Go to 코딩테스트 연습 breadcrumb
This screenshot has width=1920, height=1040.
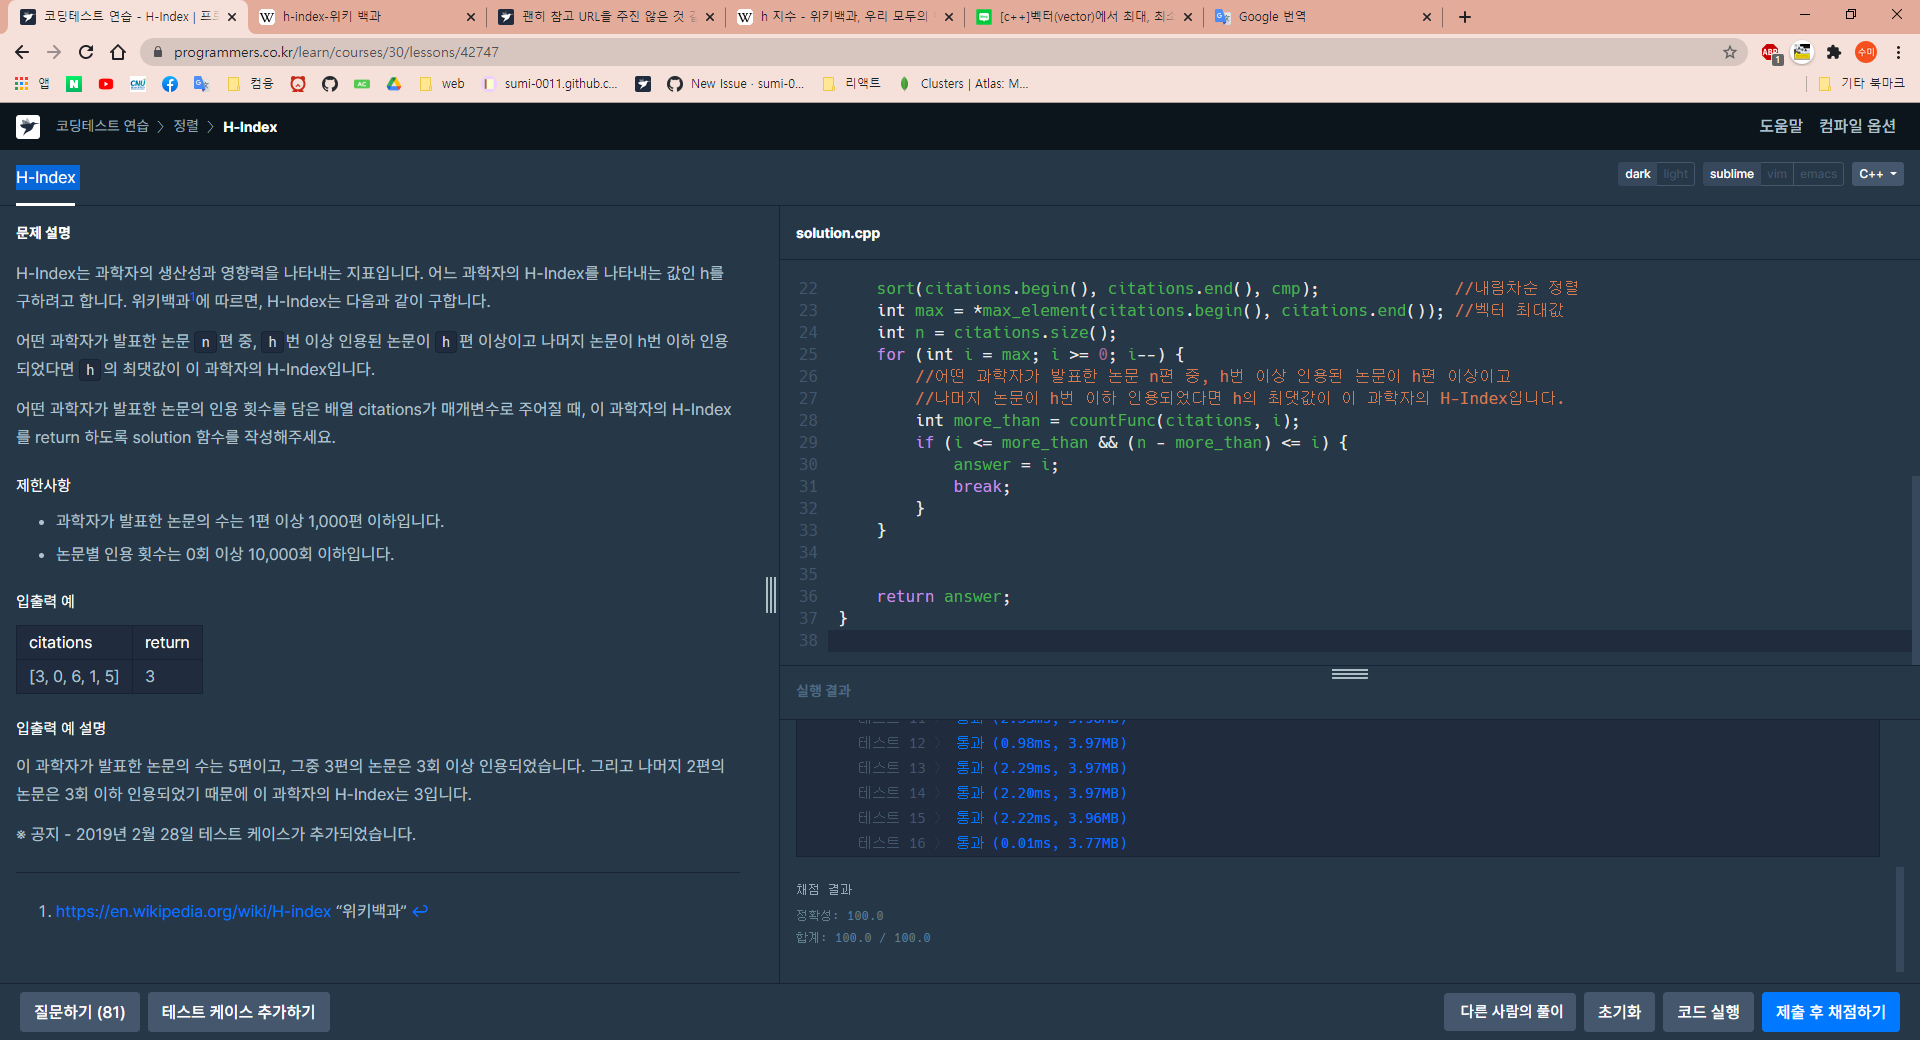point(102,126)
